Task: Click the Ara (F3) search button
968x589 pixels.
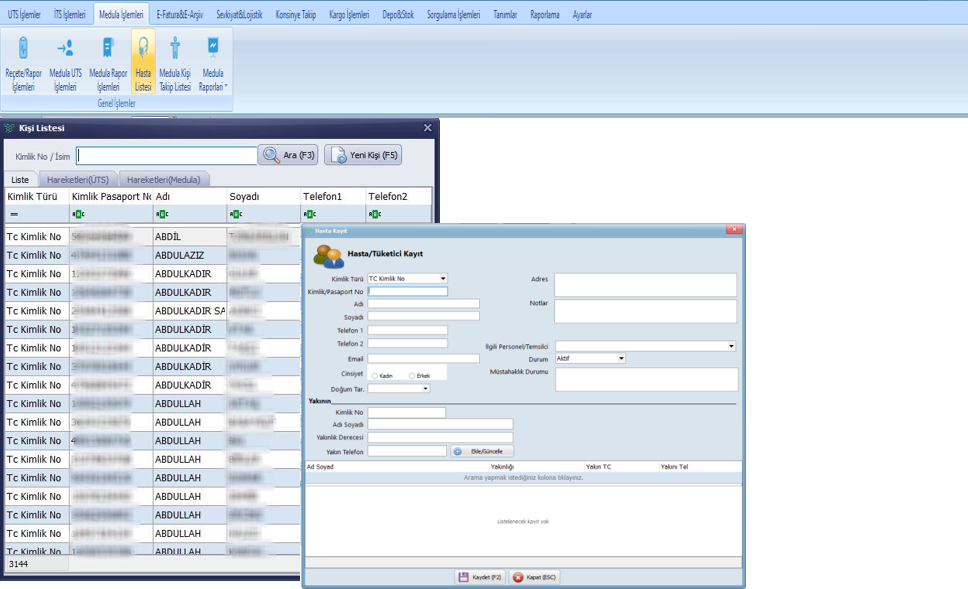Action: click(x=288, y=155)
